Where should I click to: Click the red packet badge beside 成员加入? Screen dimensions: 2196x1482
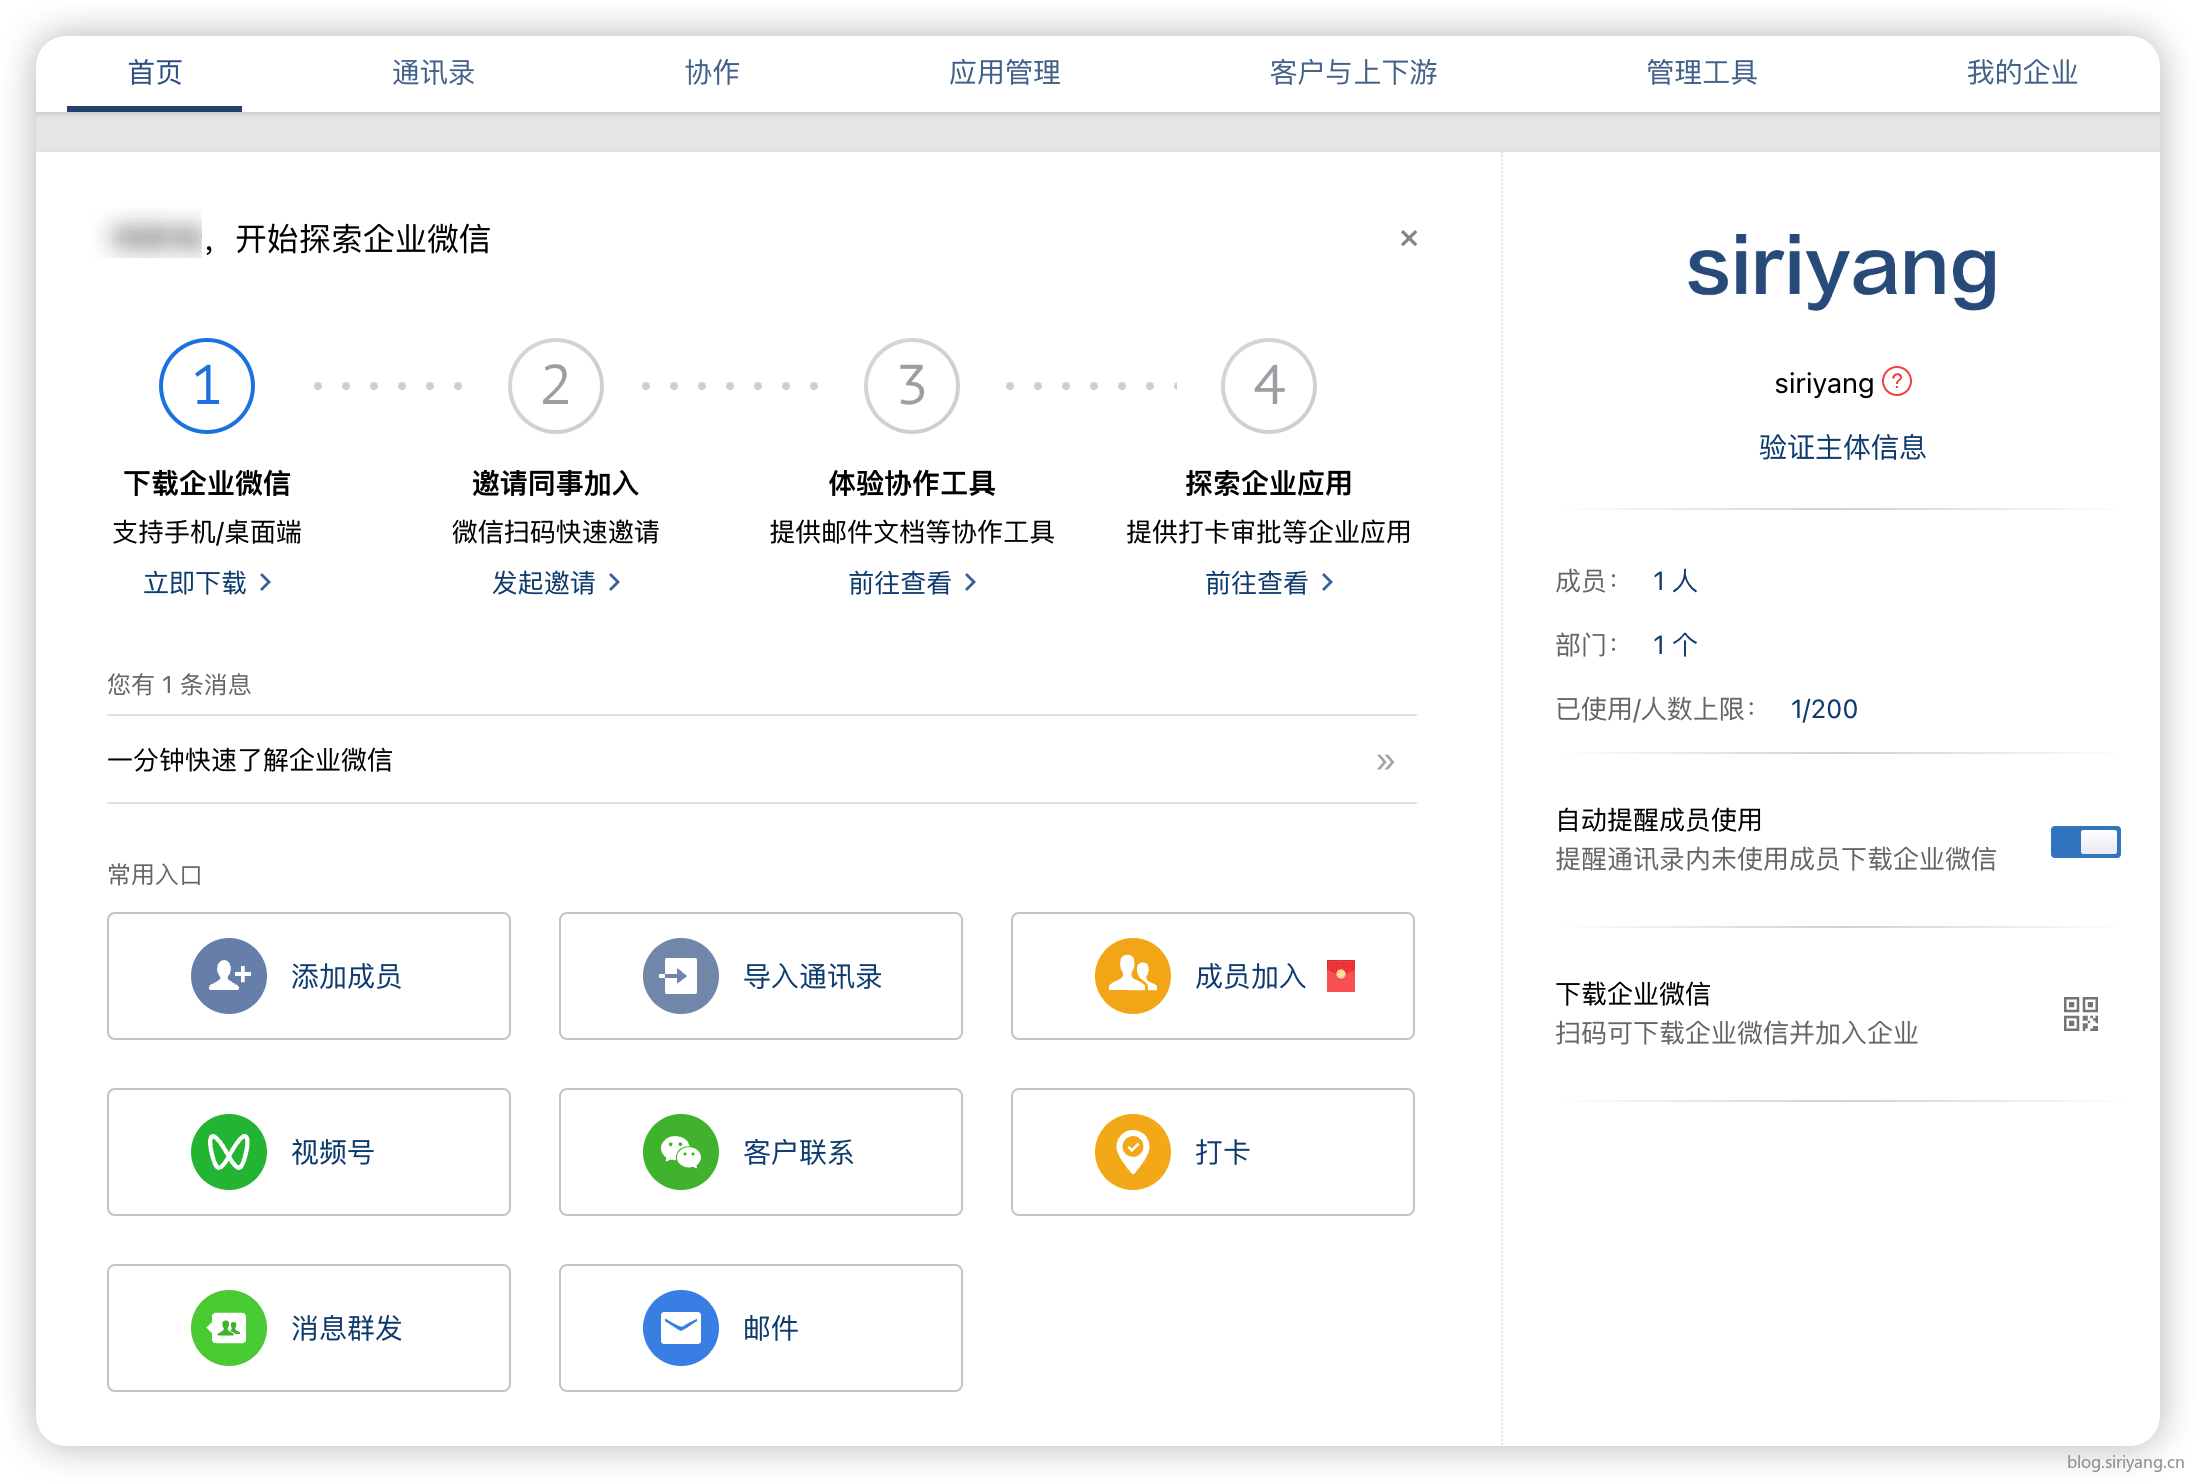[1340, 975]
